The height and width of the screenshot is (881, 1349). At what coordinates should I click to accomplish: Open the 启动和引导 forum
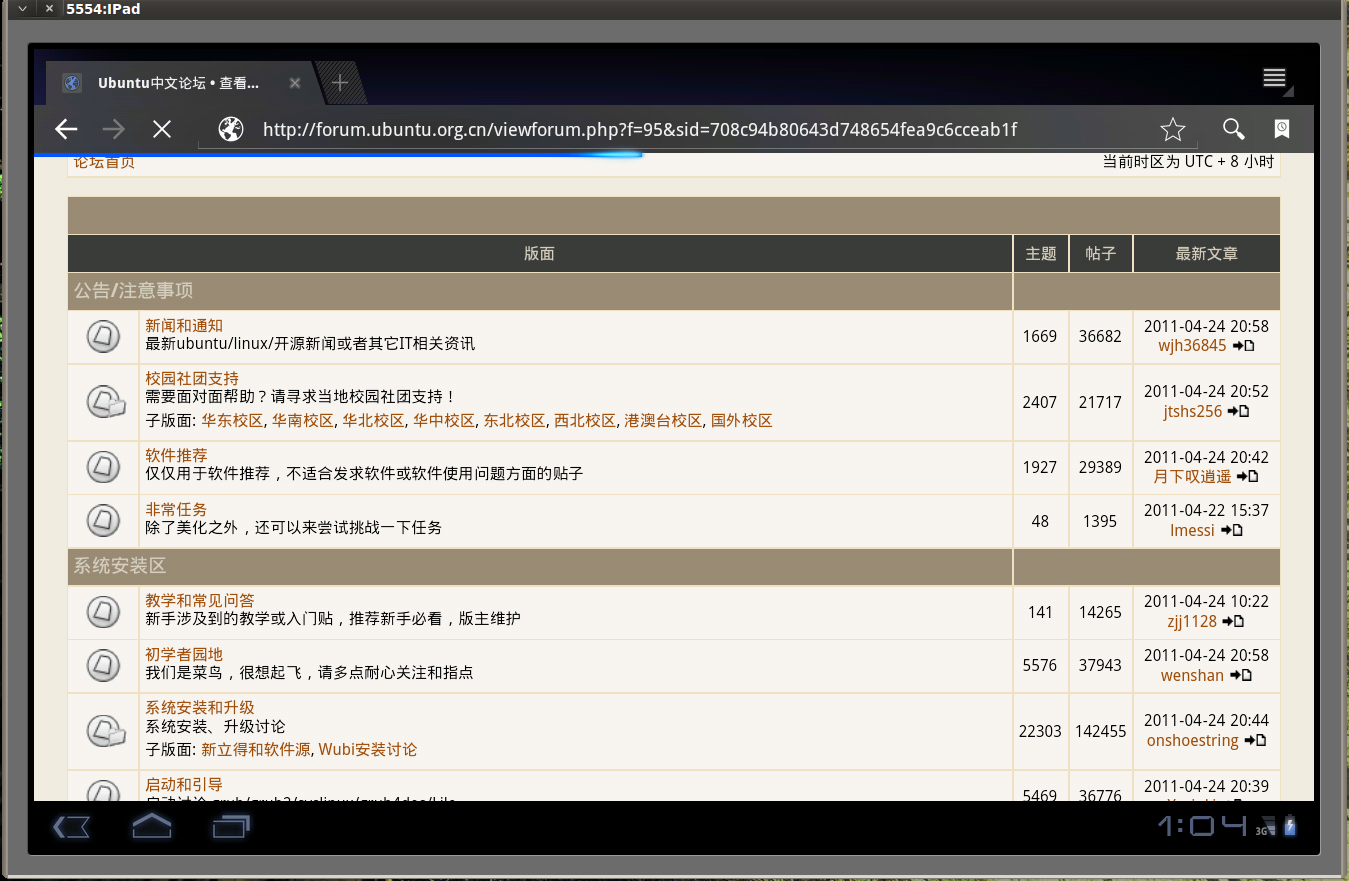pos(184,784)
